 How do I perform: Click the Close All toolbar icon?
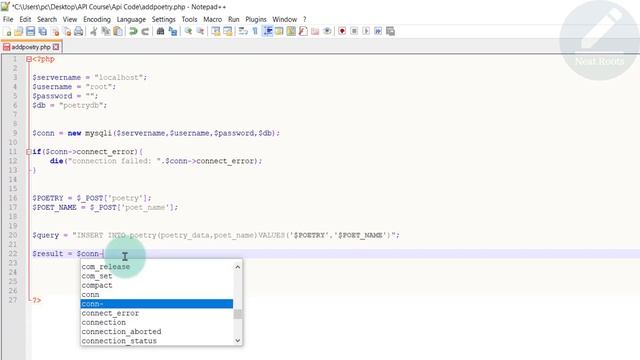coord(67,31)
